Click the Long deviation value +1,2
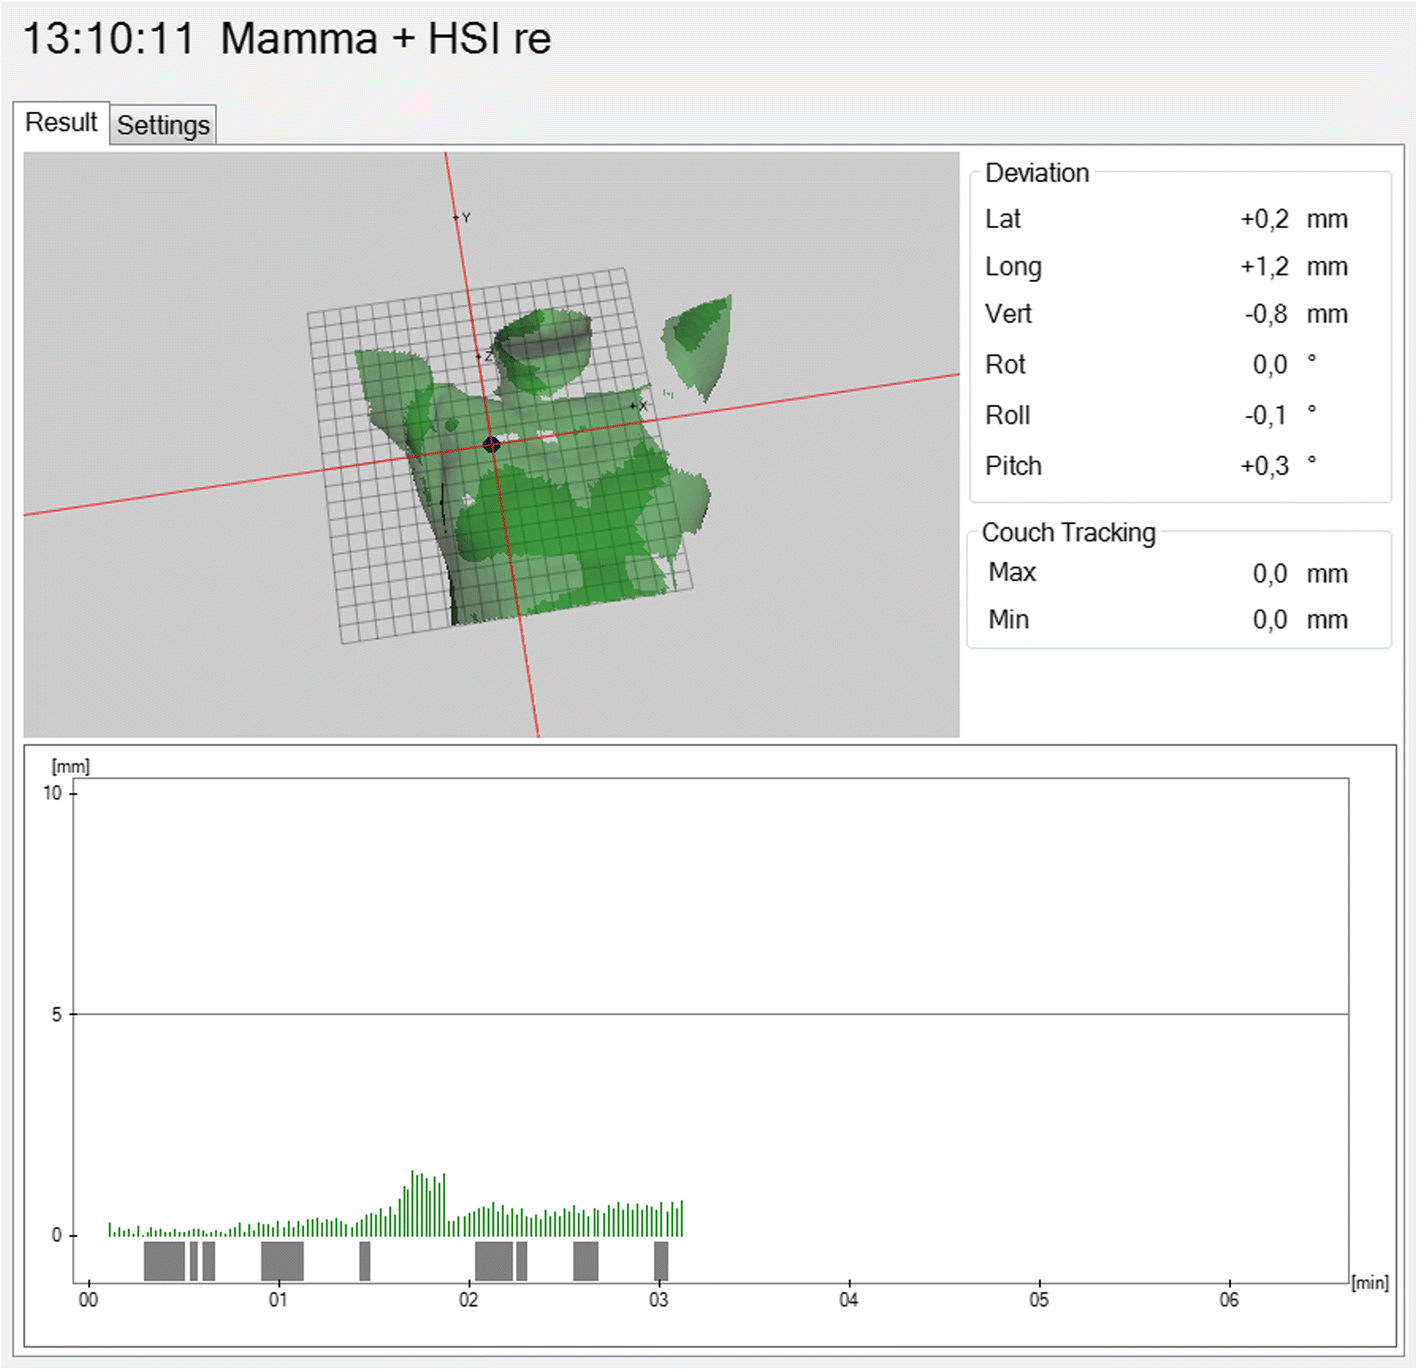This screenshot has width=1418, height=1370. pyautogui.click(x=1264, y=267)
